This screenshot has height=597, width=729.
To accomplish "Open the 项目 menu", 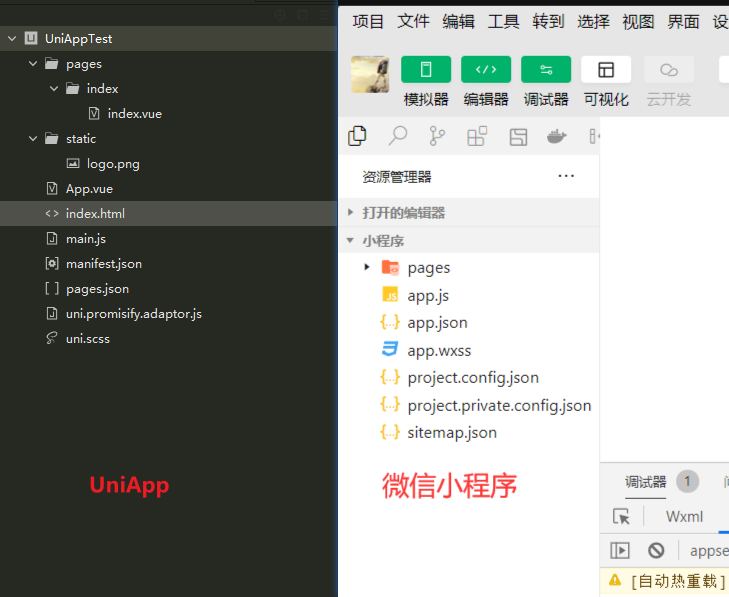I will (368, 21).
